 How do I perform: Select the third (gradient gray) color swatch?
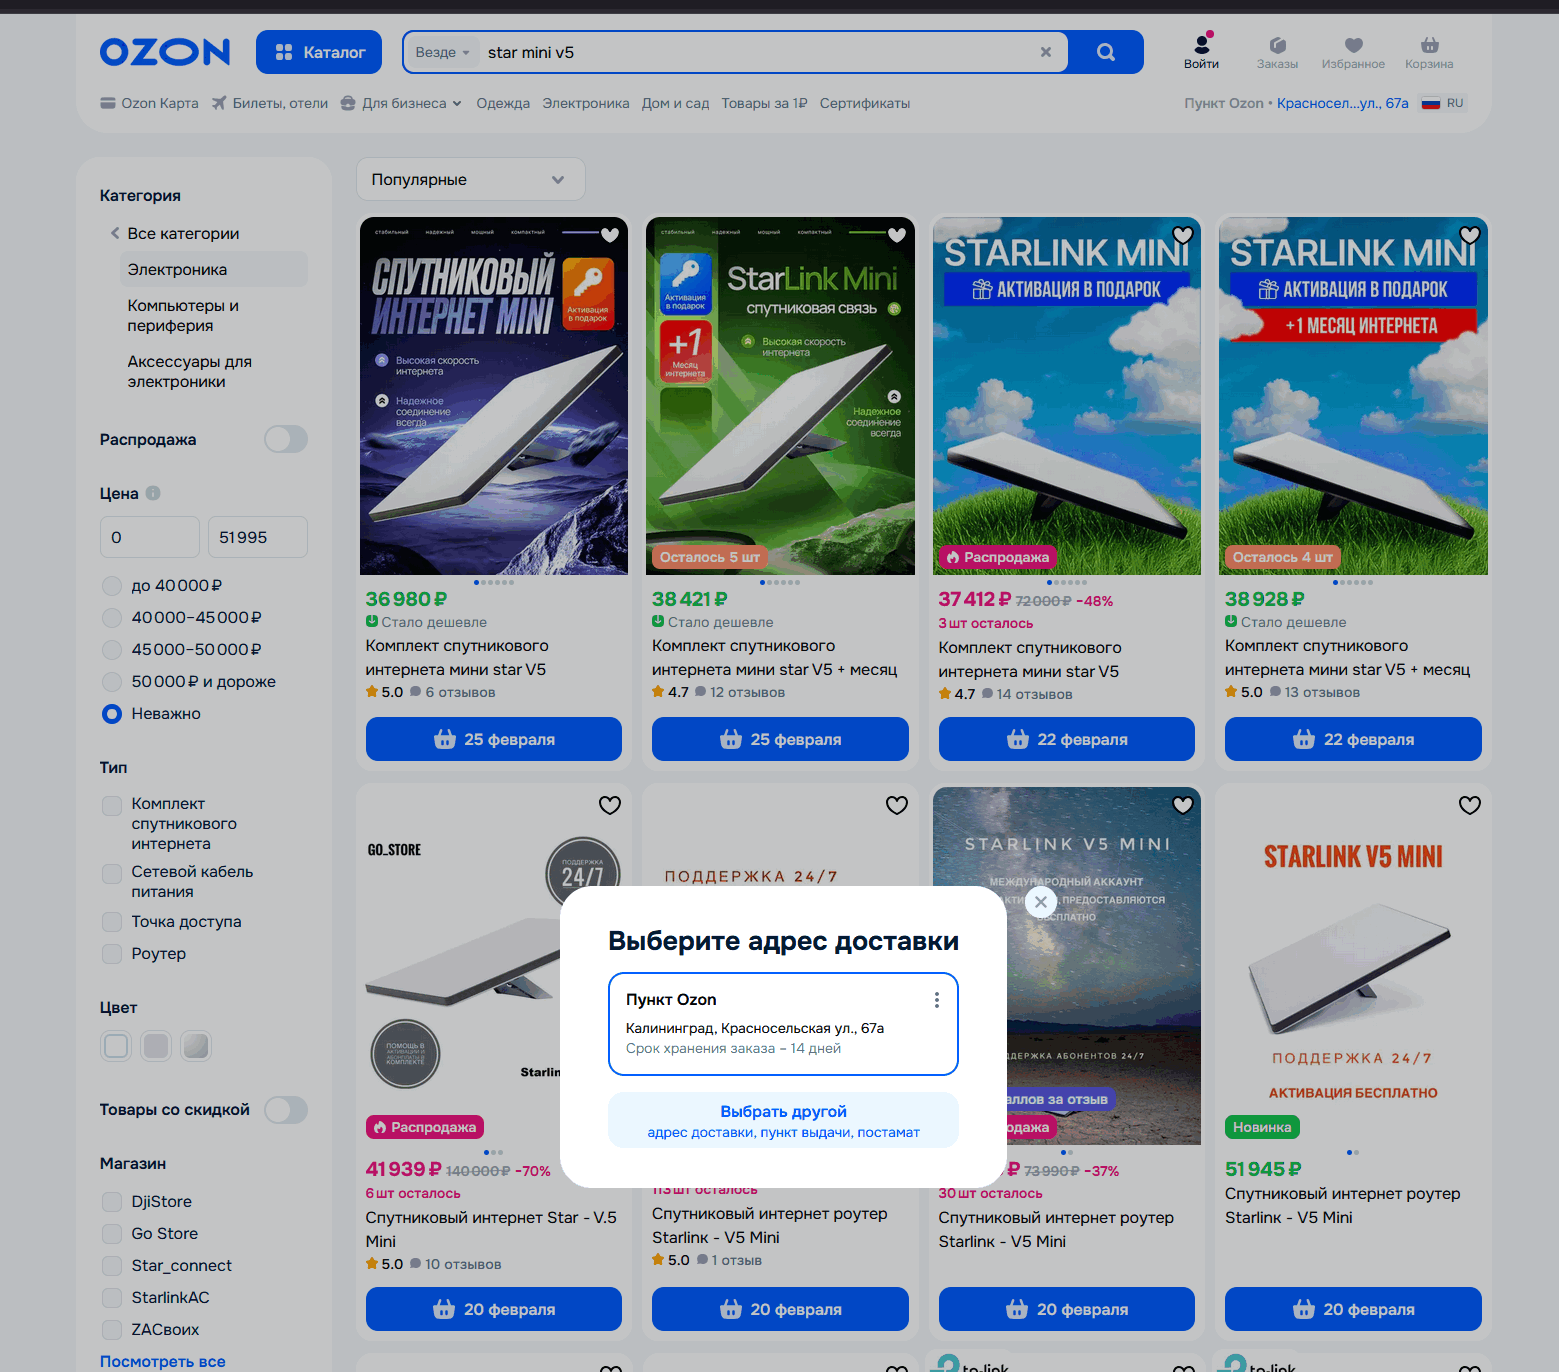pyautogui.click(x=196, y=1046)
